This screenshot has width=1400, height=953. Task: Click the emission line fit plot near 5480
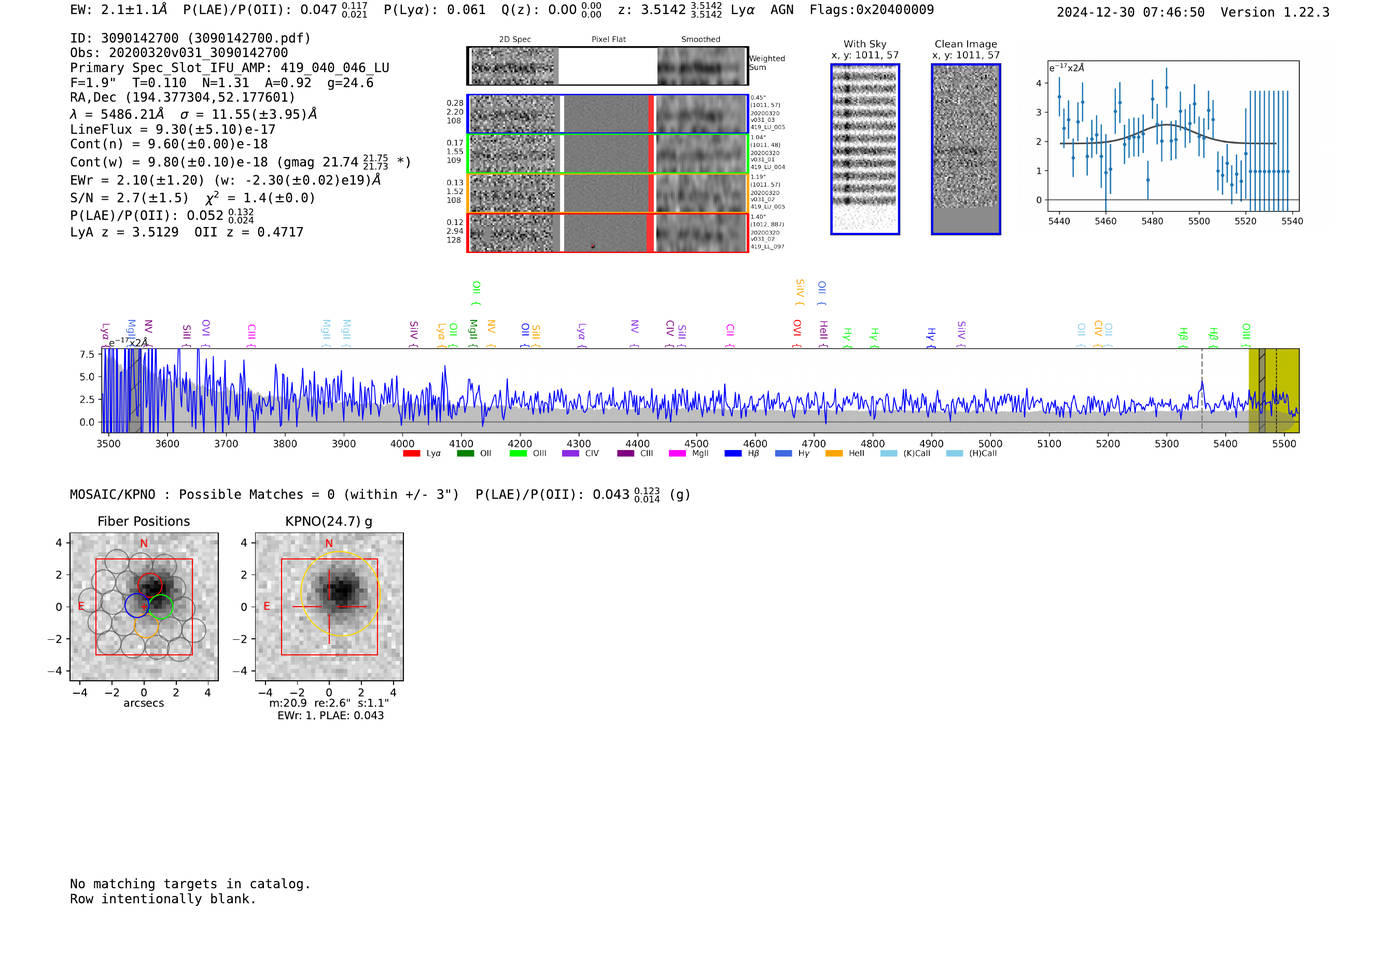click(1172, 136)
